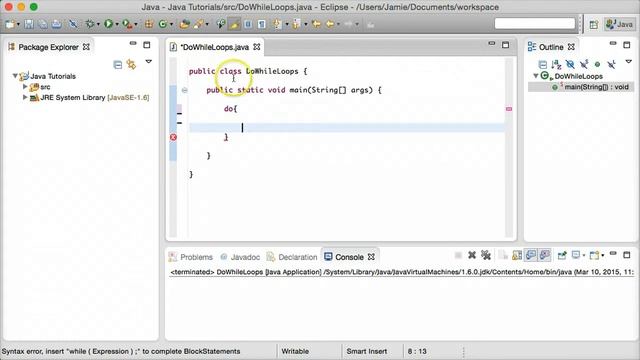Open Package Explorer view menu triangle
640x360 pixels.
149,62
